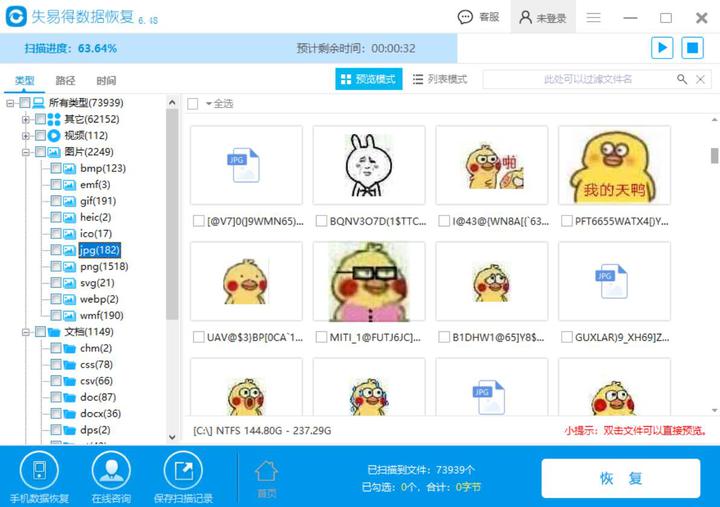
Task: Clear the filename filter with X icon
Action: pyautogui.click(x=700, y=79)
